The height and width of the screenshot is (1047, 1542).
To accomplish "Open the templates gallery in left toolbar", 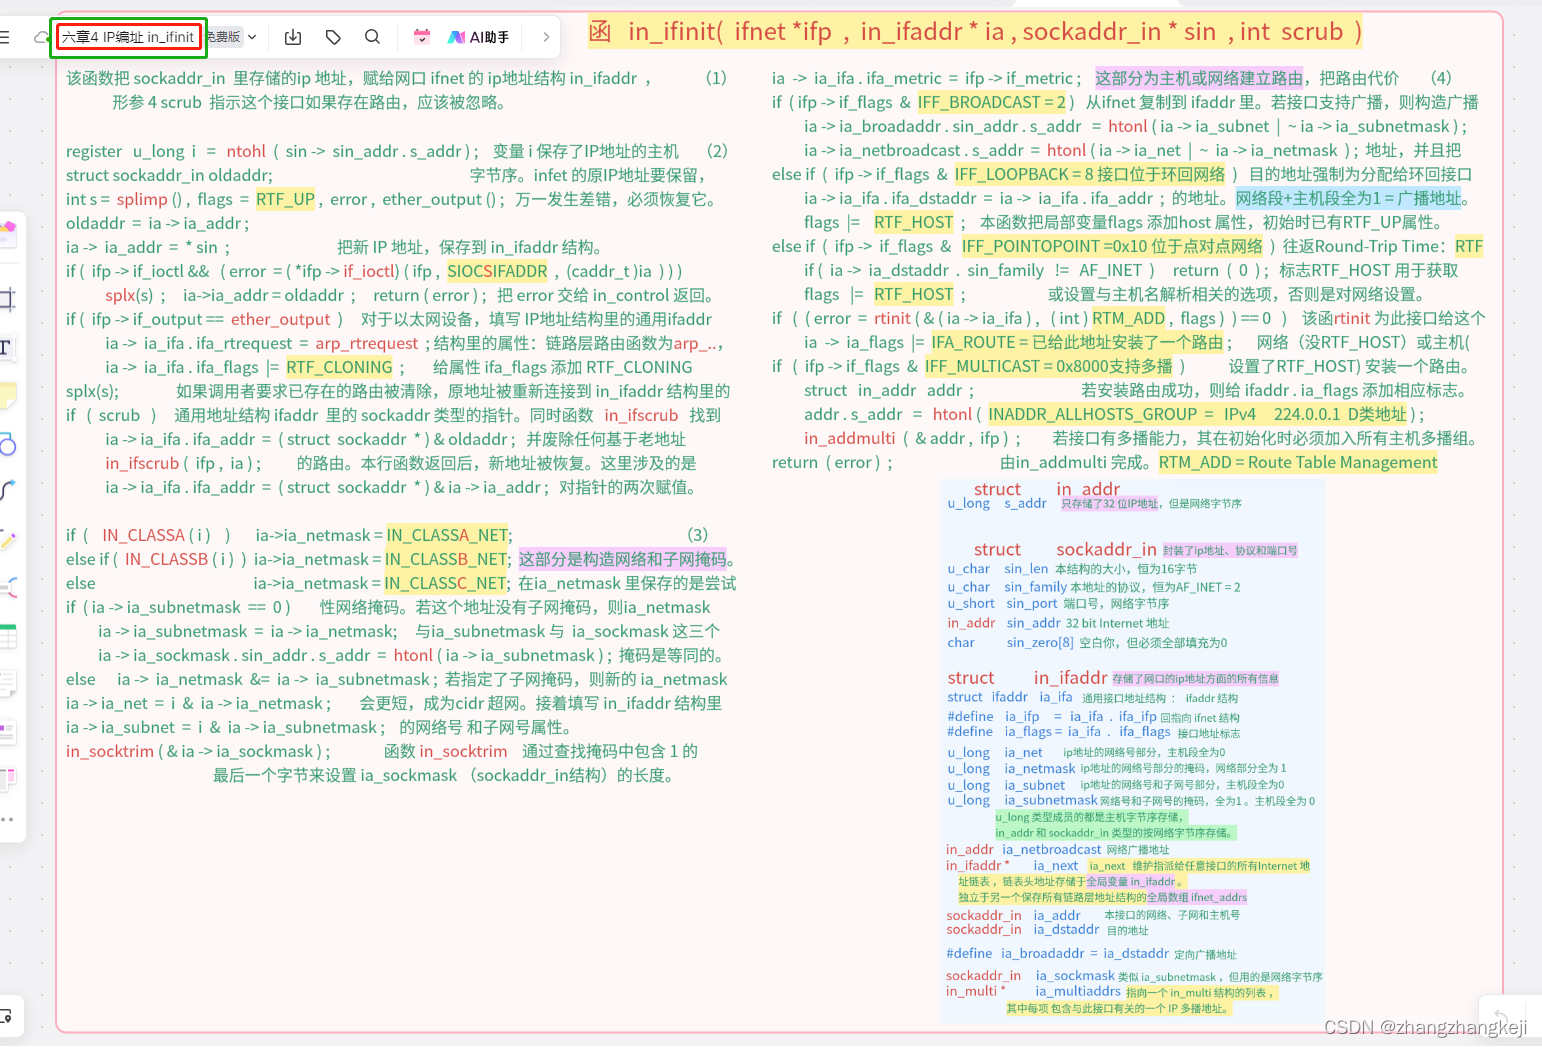I will point(7,234).
